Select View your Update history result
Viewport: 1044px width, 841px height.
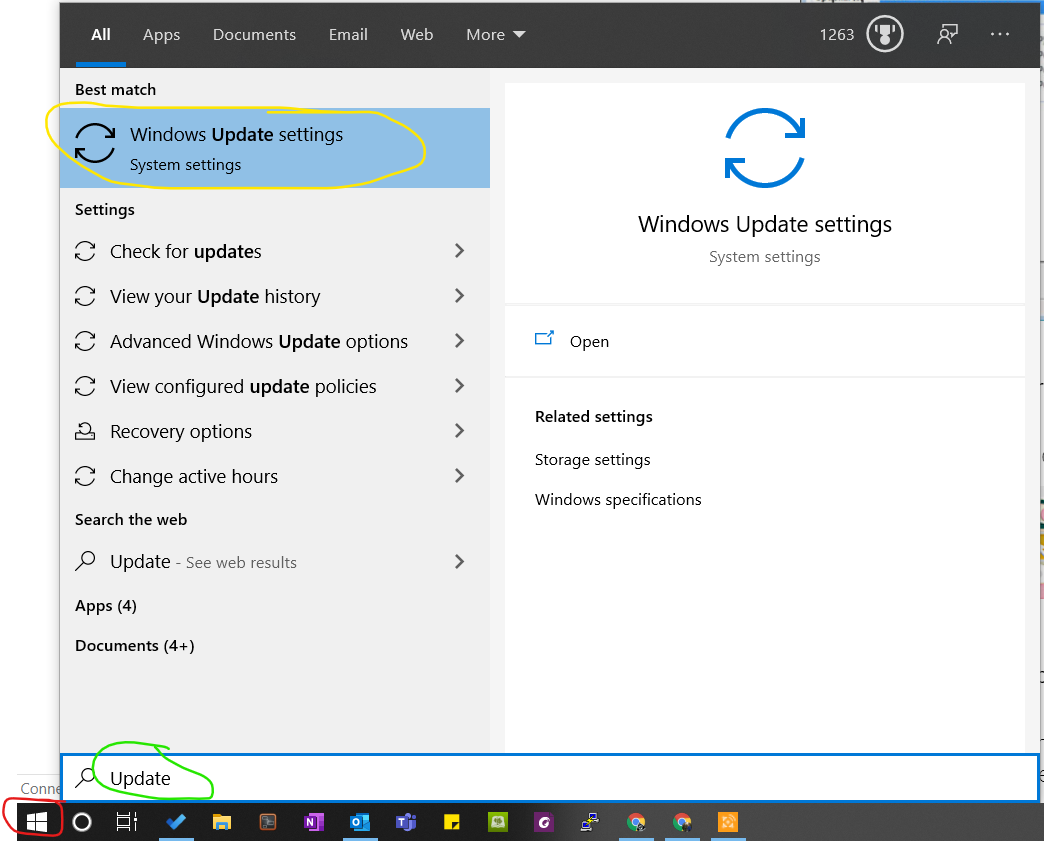[x=274, y=296]
